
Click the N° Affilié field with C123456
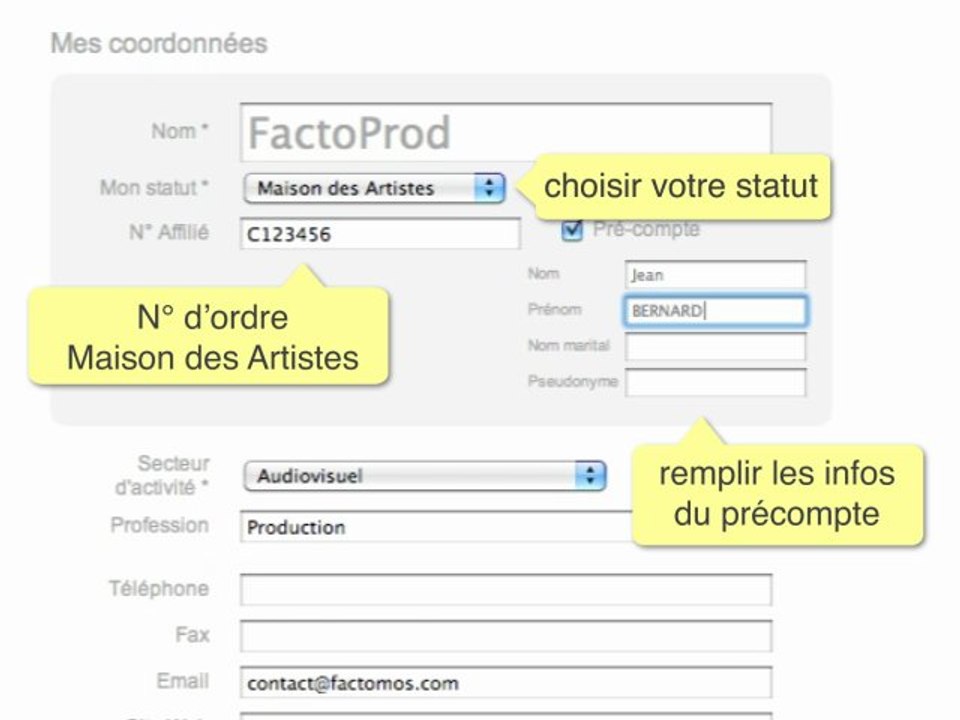click(380, 233)
